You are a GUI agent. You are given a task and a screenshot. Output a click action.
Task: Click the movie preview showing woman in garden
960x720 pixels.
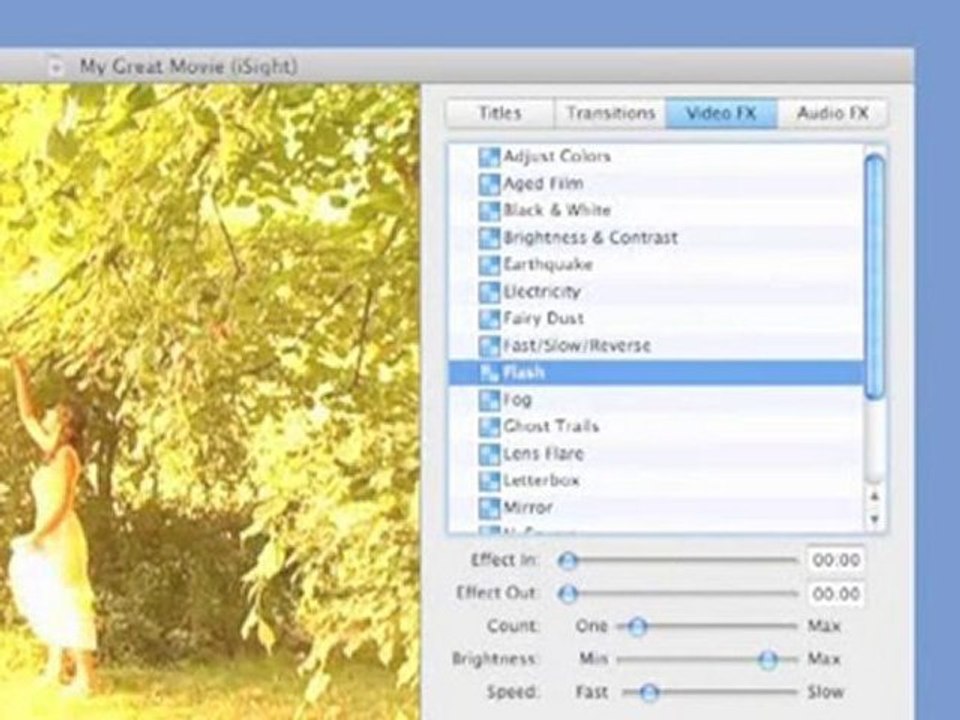(x=209, y=402)
